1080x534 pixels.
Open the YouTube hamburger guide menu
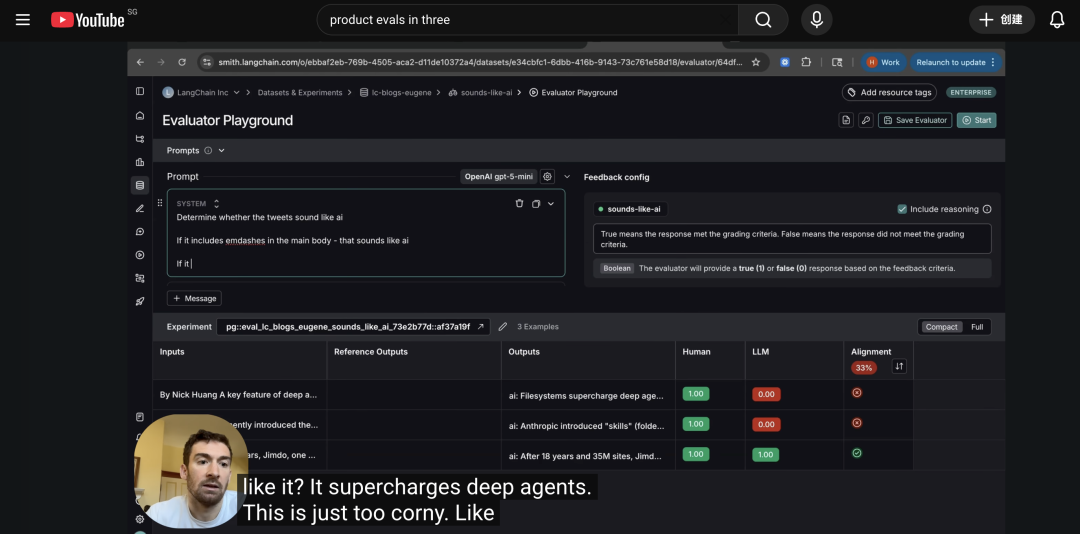pyautogui.click(x=23, y=20)
